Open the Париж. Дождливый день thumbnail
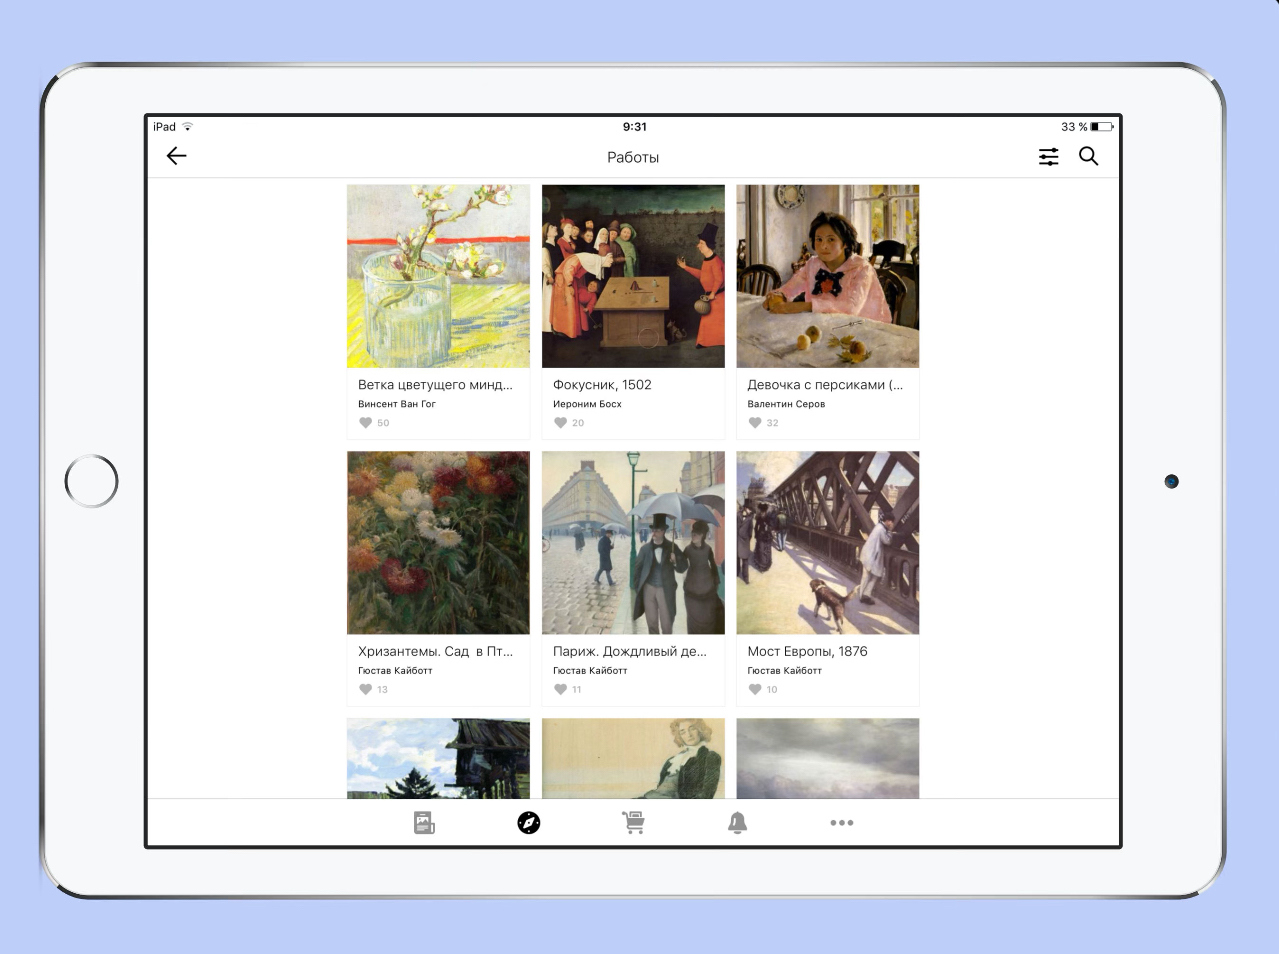The image size is (1279, 954). click(633, 543)
